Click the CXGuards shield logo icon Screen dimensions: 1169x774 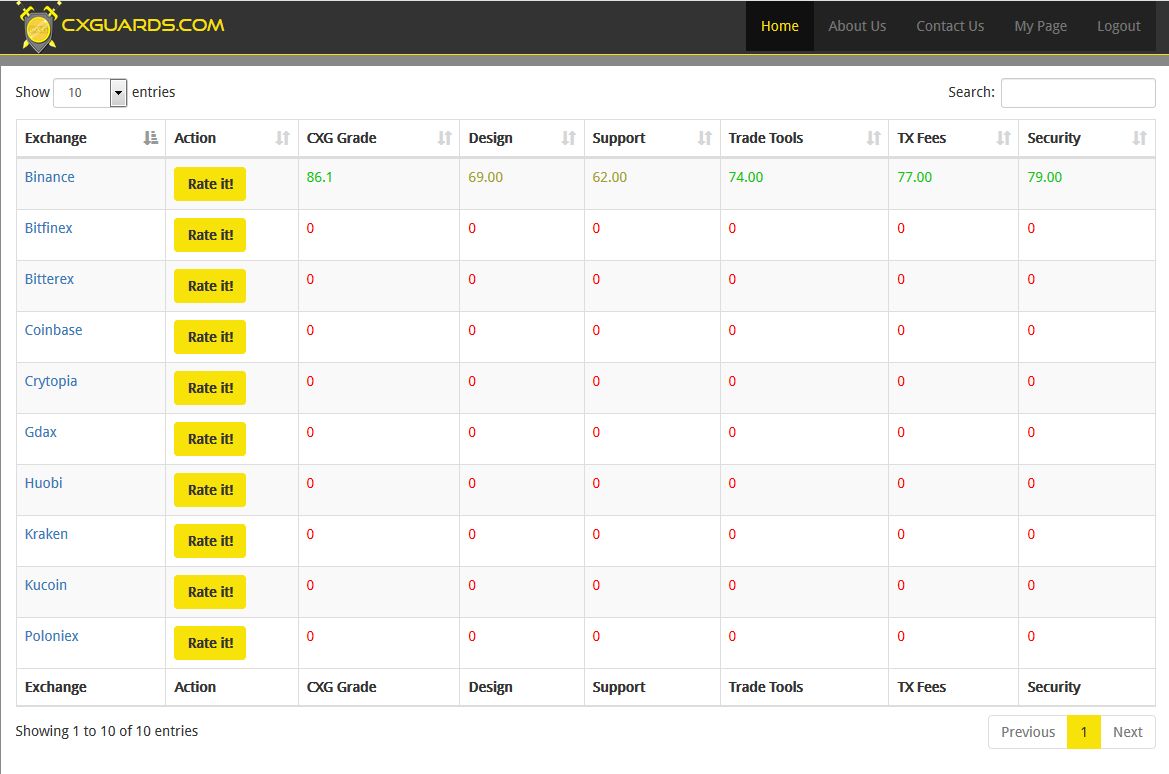(38, 27)
